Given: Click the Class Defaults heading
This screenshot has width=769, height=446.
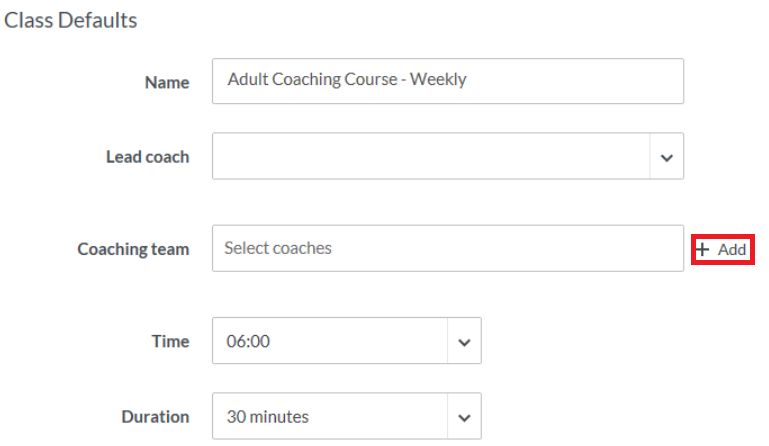Looking at the screenshot, I should [x=71, y=20].
